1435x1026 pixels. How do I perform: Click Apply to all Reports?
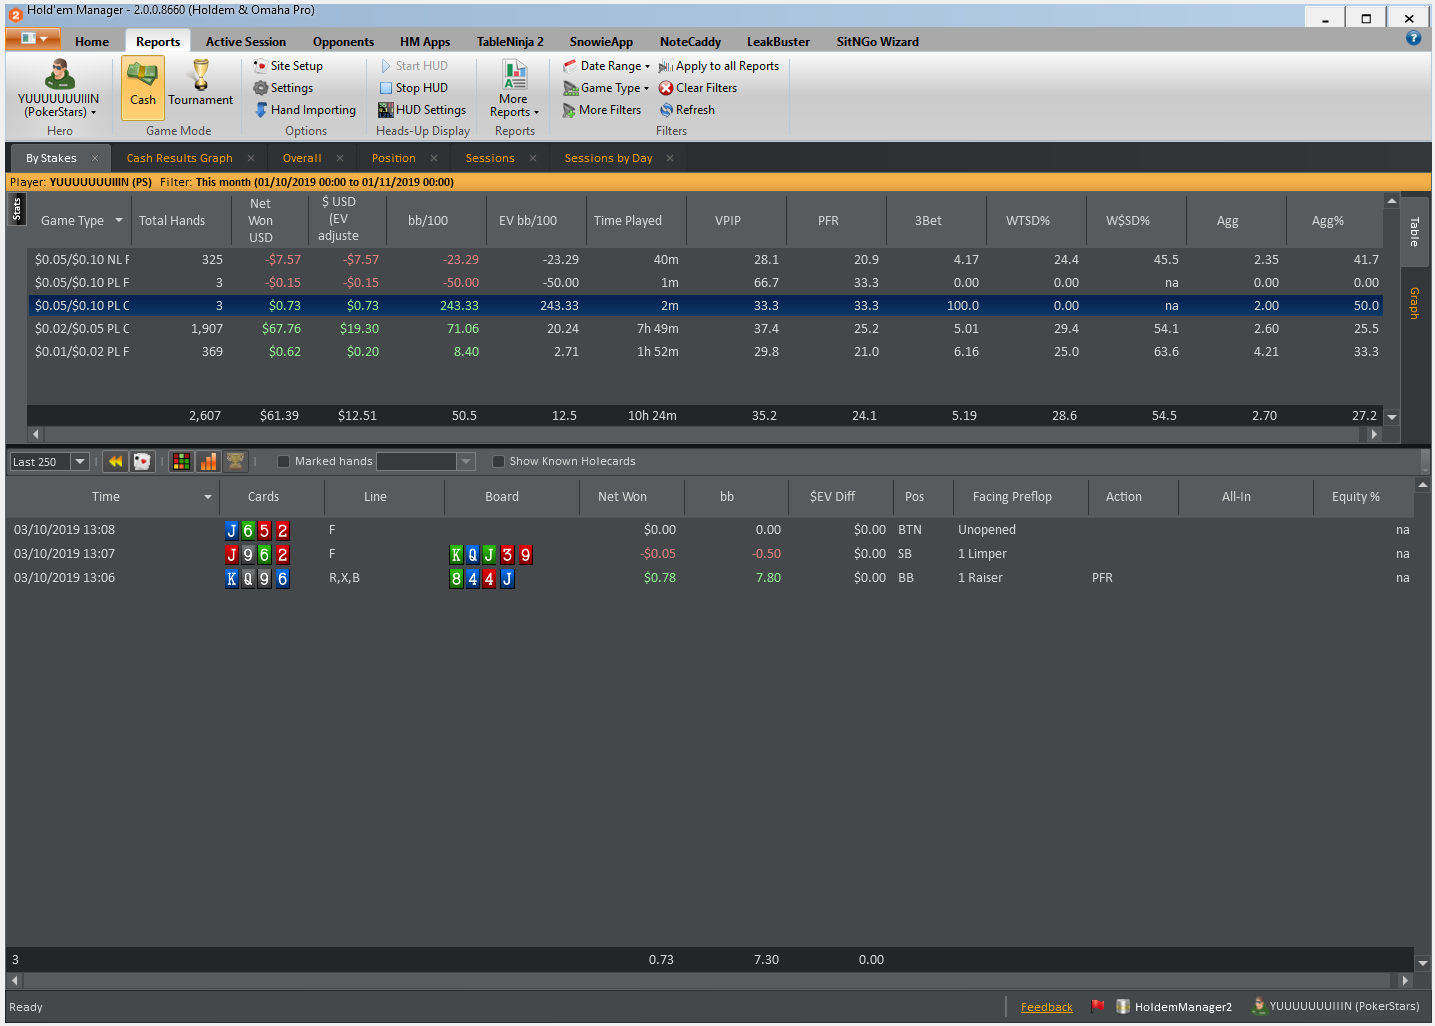tap(718, 66)
